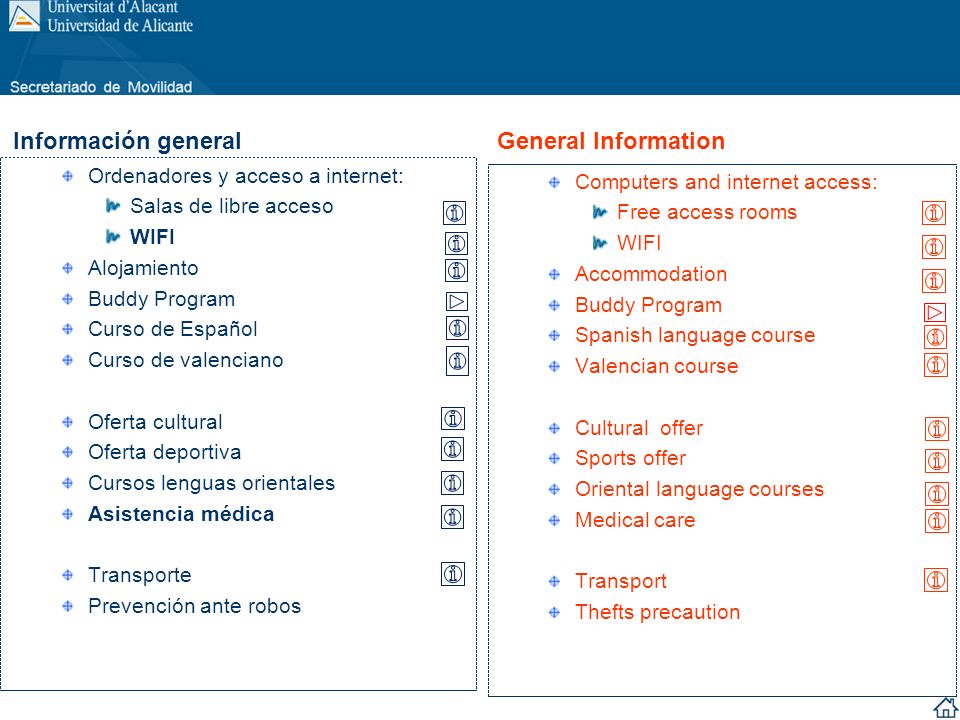Image resolution: width=960 pixels, height=720 pixels.
Task: Open info icon for Salas de libre acceso
Action: click(454, 213)
